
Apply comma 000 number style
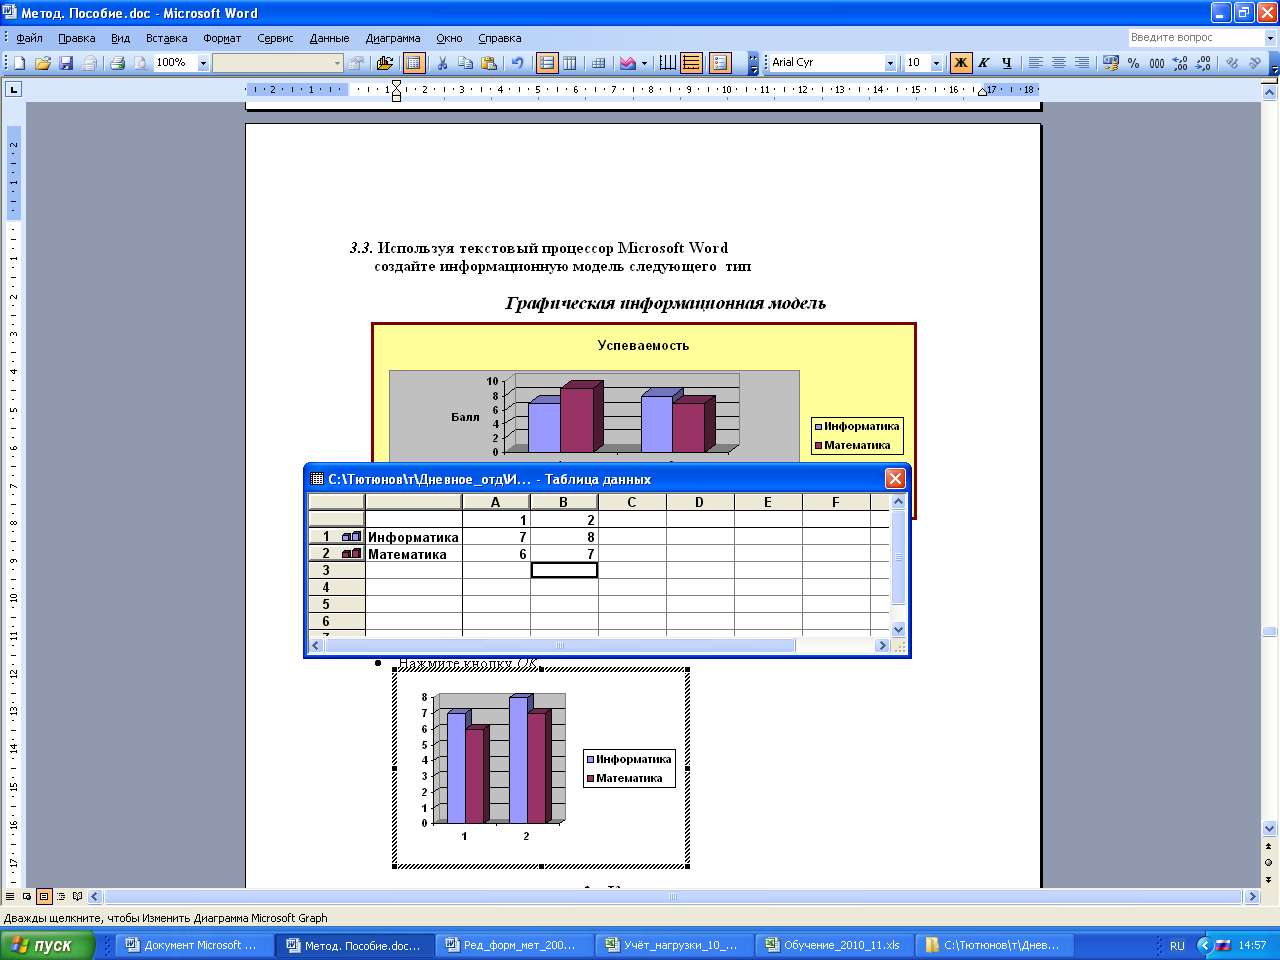[1157, 63]
